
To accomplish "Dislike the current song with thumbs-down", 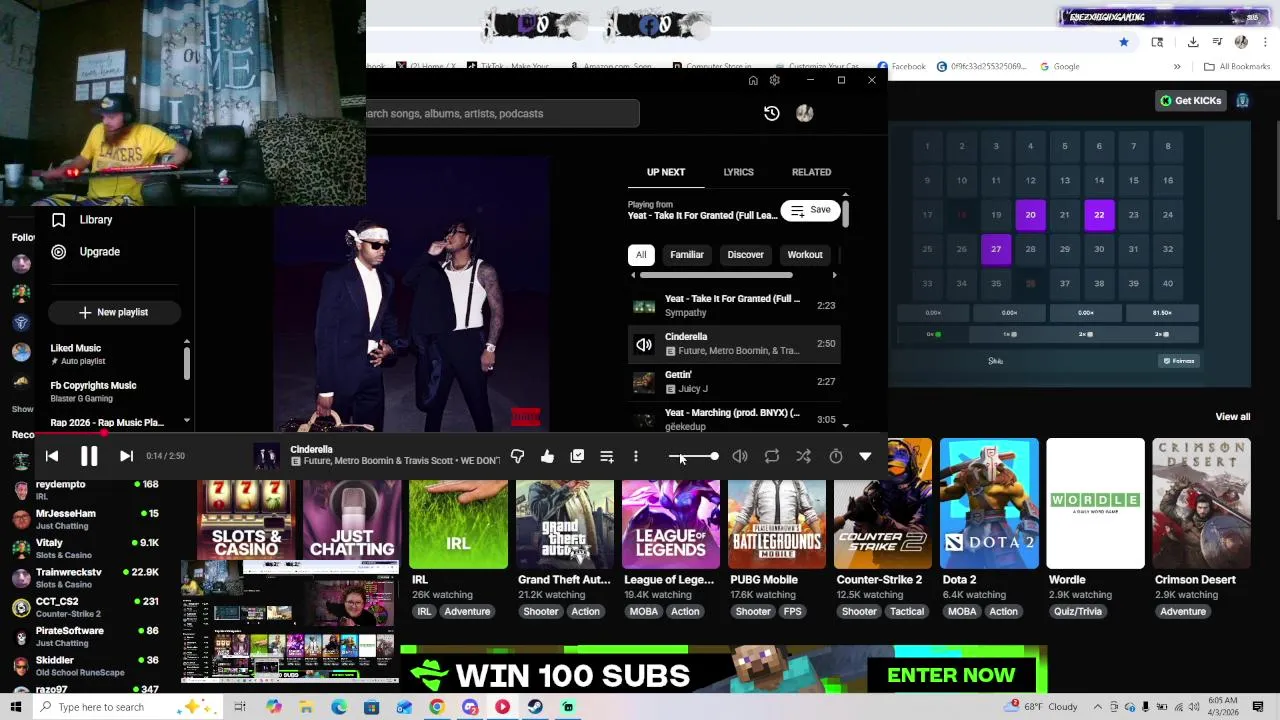I will (x=517, y=456).
